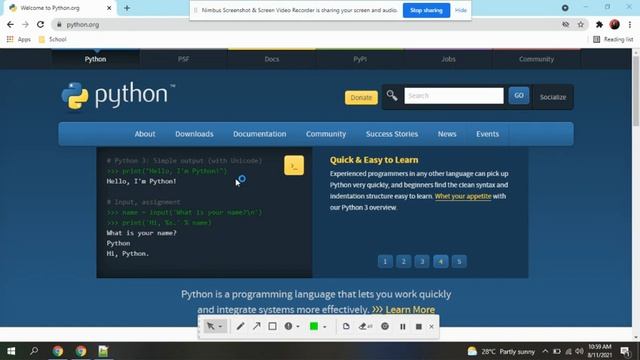Open the Chrome three-dot menu

[x=630, y=24]
